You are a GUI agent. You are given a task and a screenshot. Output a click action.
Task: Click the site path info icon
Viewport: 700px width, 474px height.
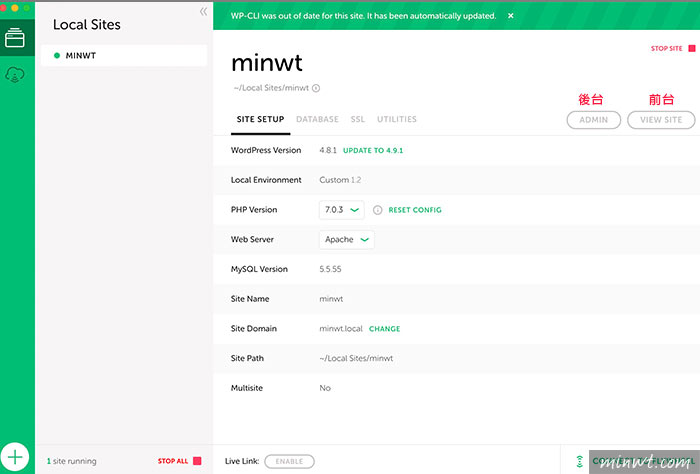(x=316, y=88)
